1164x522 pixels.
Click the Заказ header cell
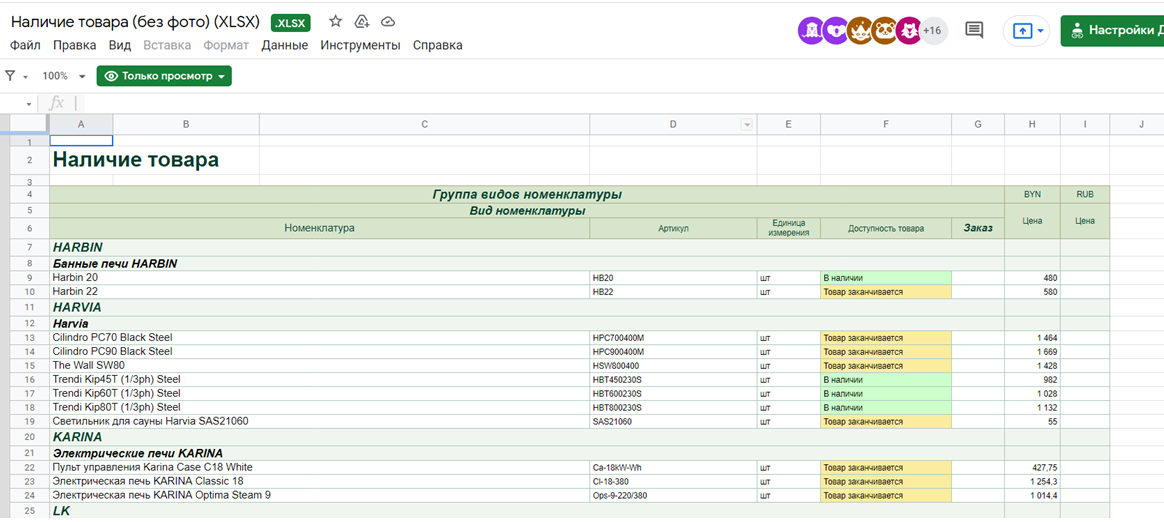point(978,228)
